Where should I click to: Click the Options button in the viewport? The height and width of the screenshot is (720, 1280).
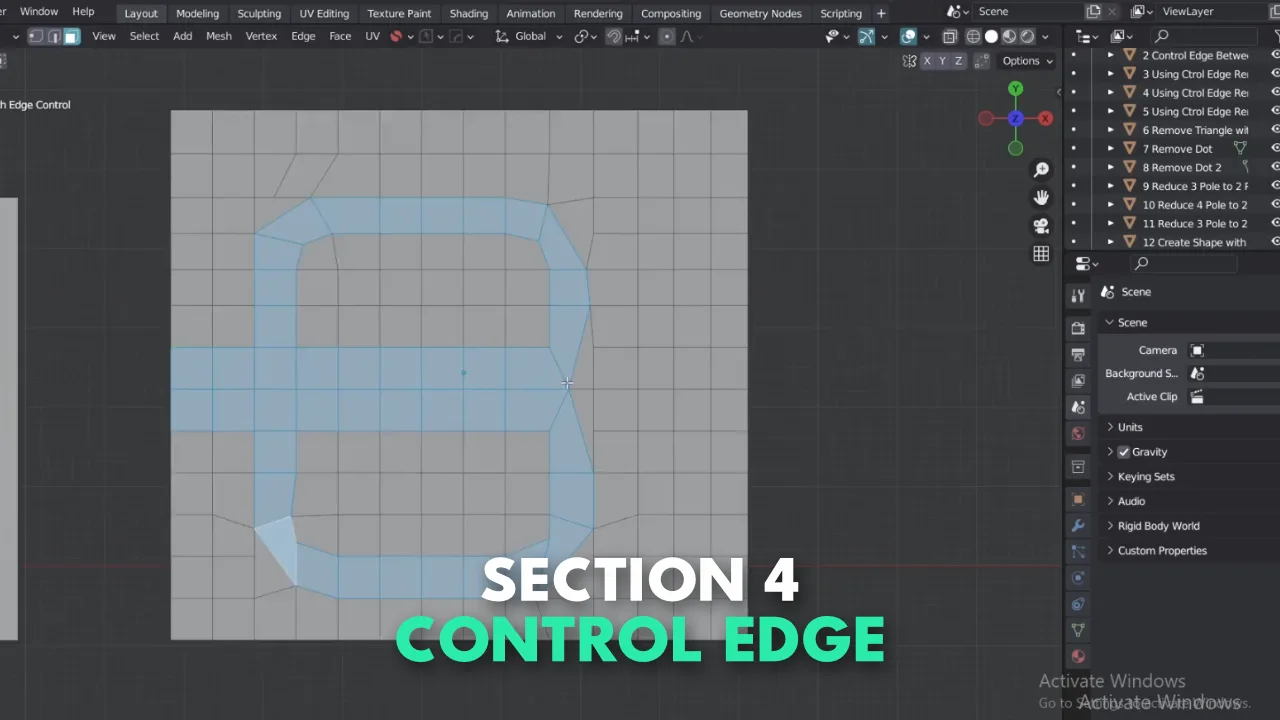click(1020, 60)
